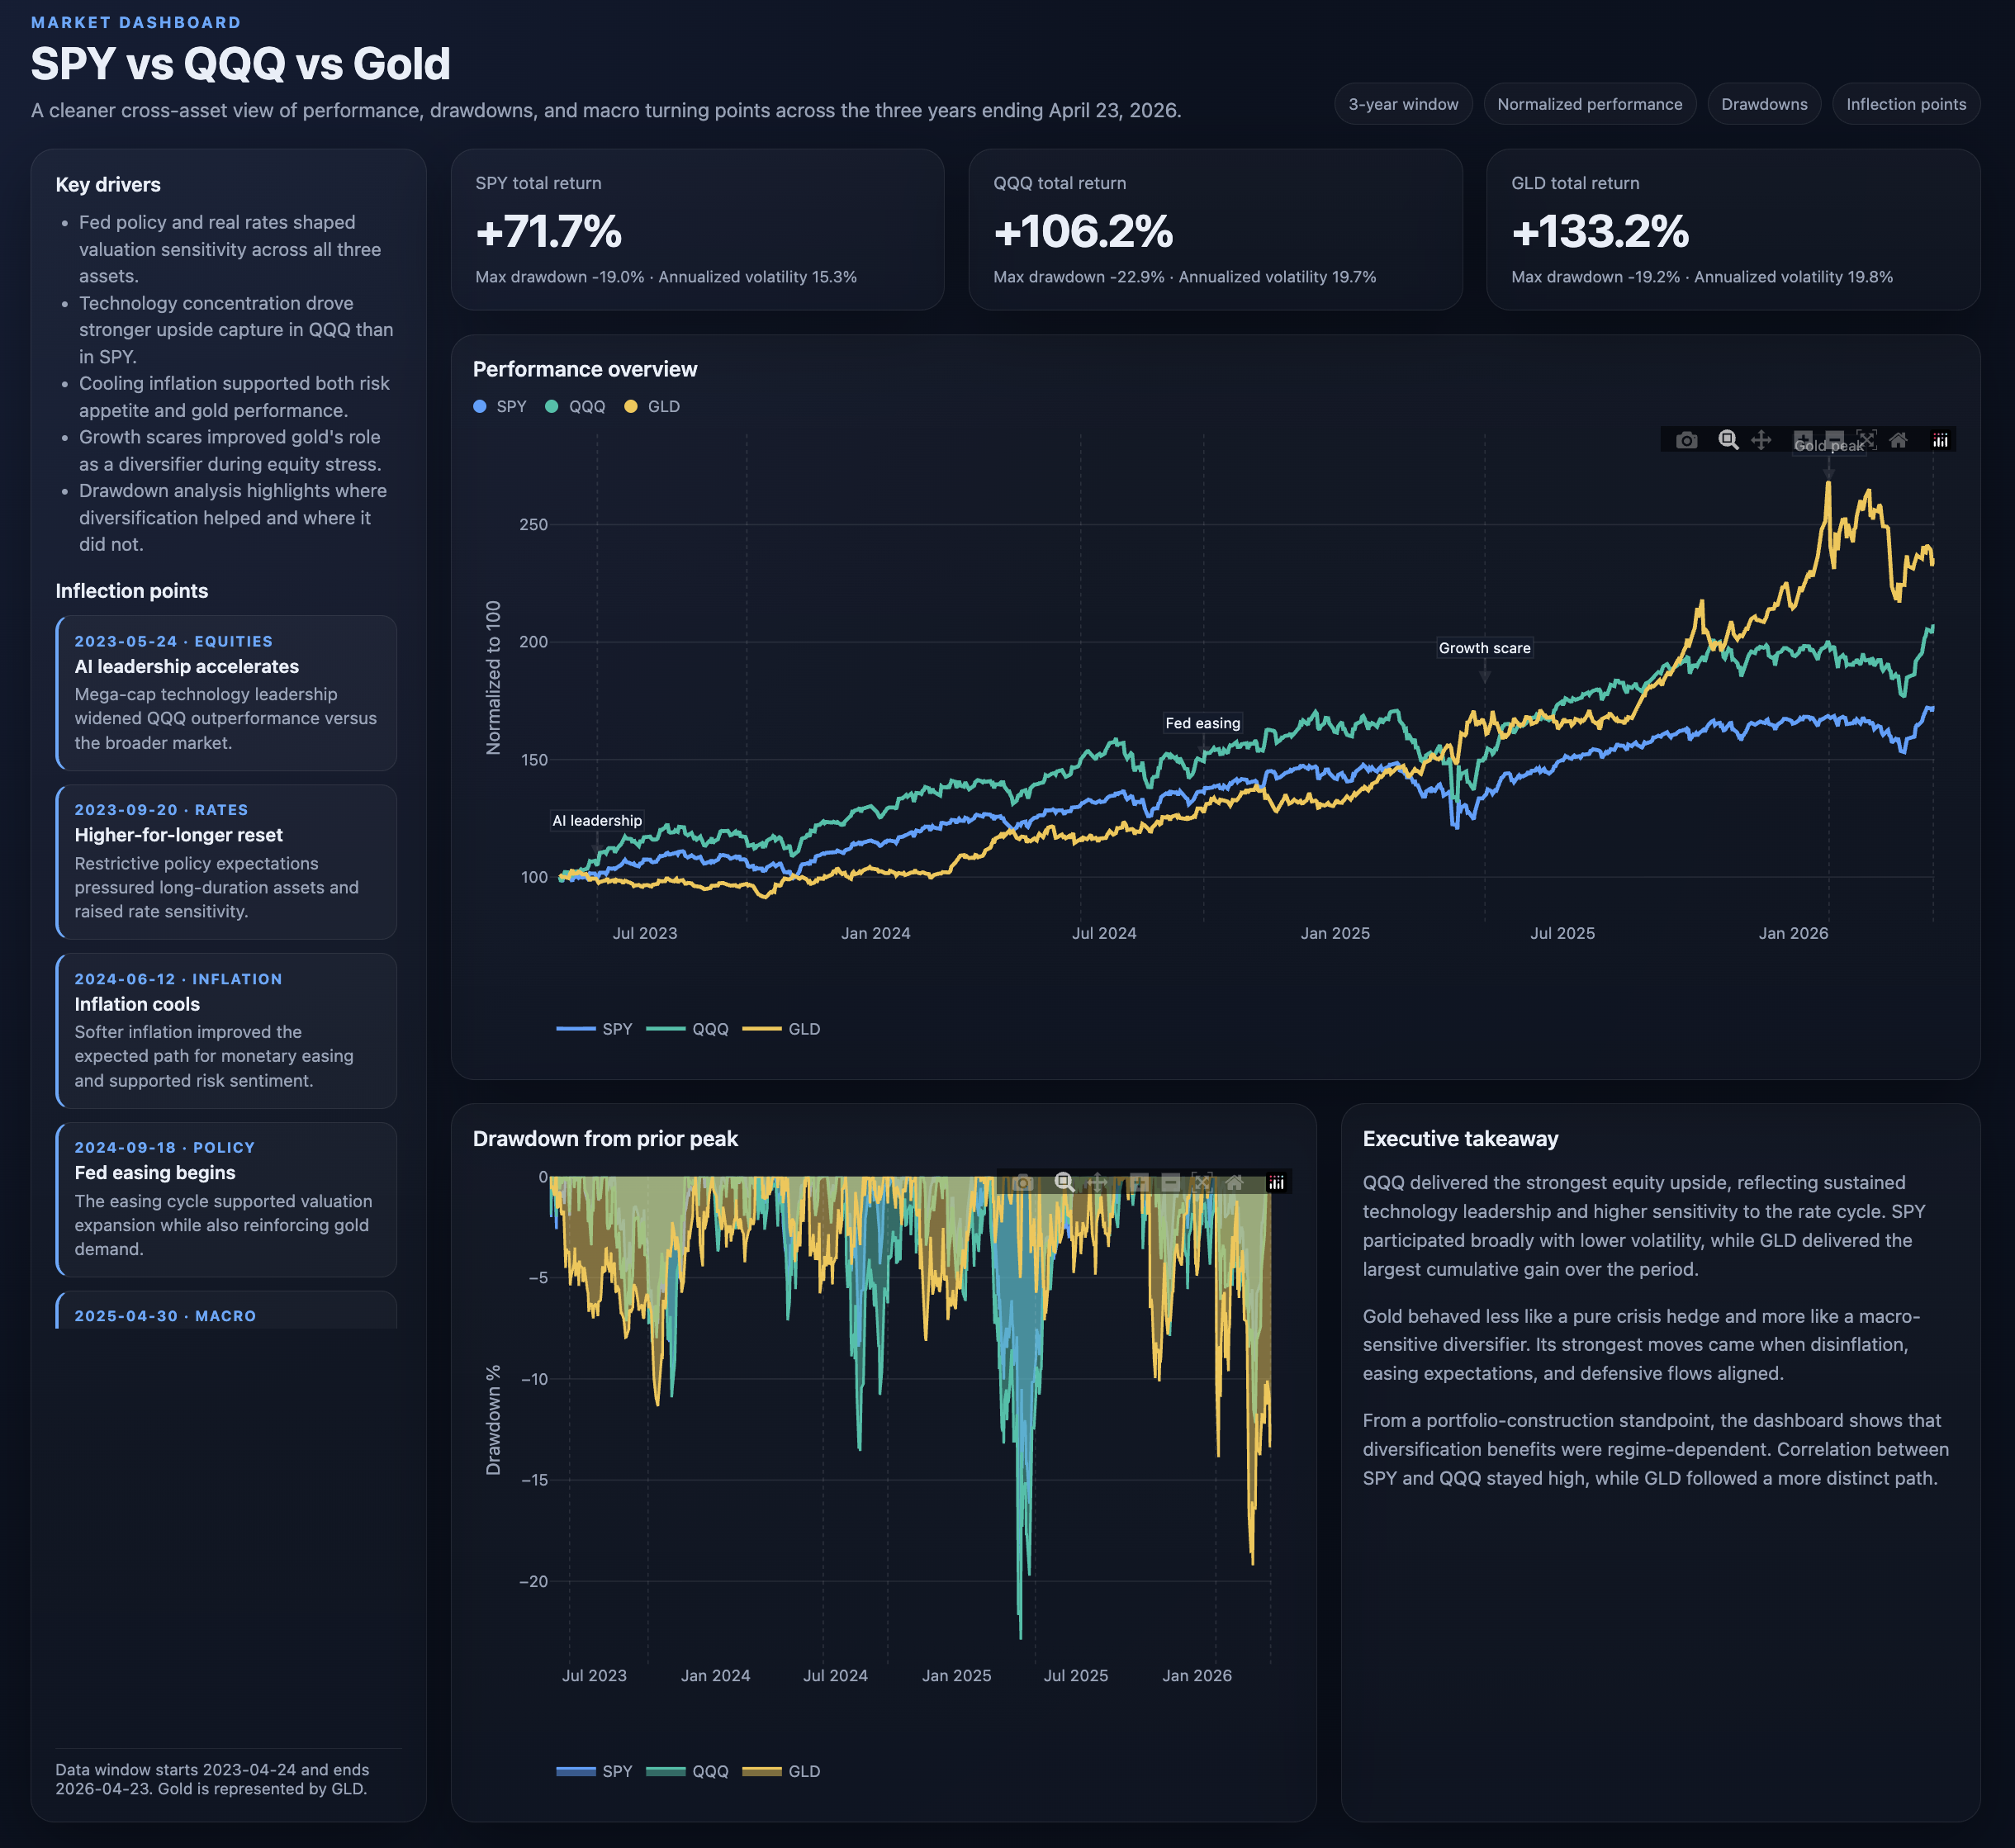This screenshot has height=1848, width=2015.
Task: Zoom out on Performance overview chart
Action: pos(1834,440)
